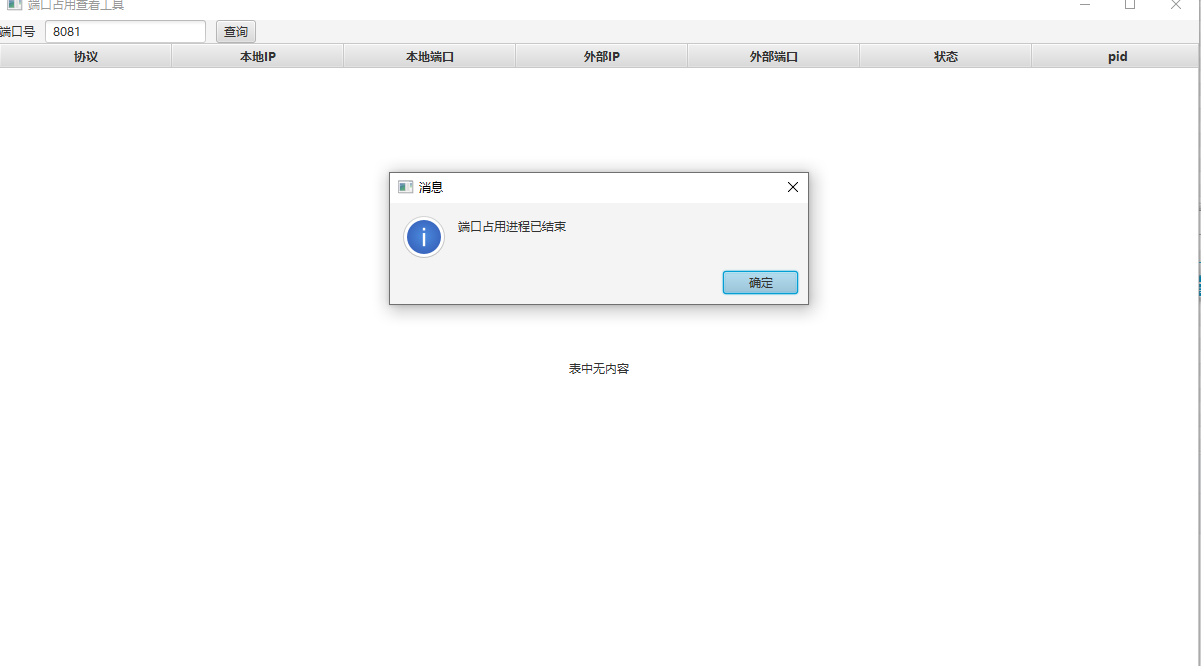Select the 状态 column header

click(x=946, y=57)
